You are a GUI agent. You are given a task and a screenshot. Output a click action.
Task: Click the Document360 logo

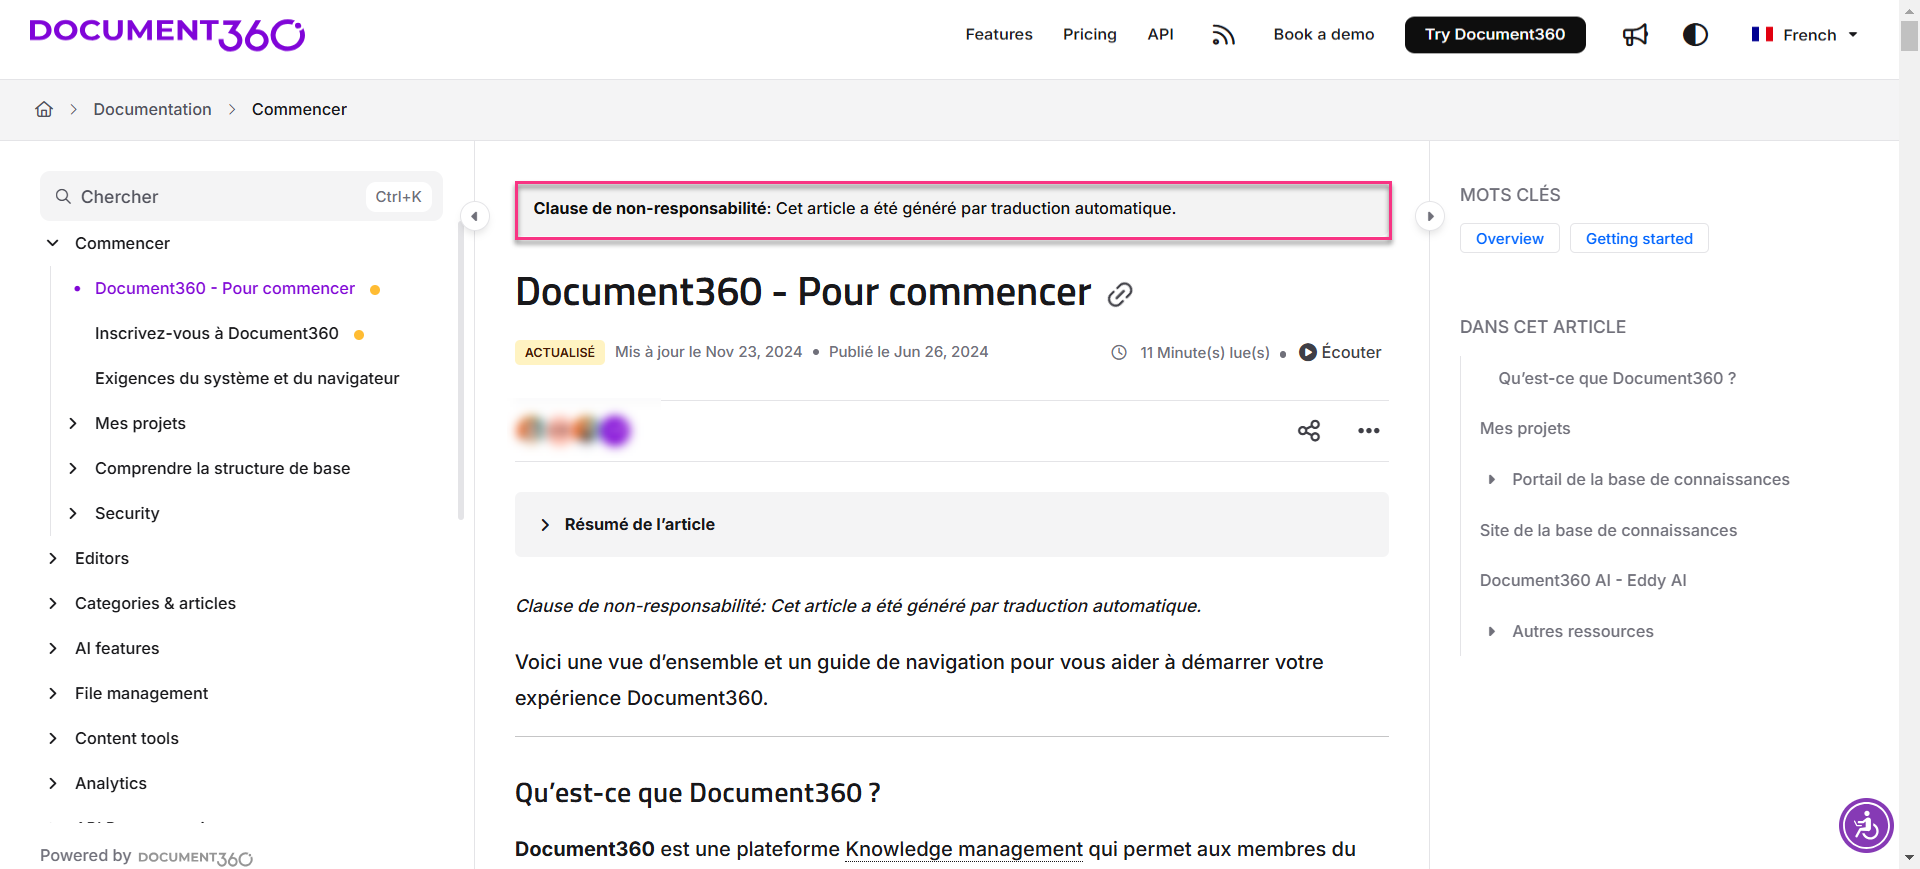[167, 34]
